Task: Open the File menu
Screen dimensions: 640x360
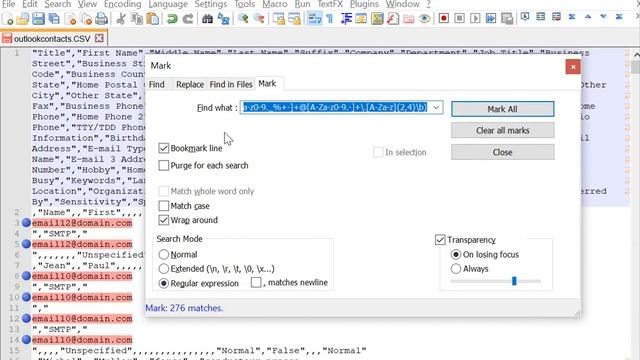Action: point(8,4)
